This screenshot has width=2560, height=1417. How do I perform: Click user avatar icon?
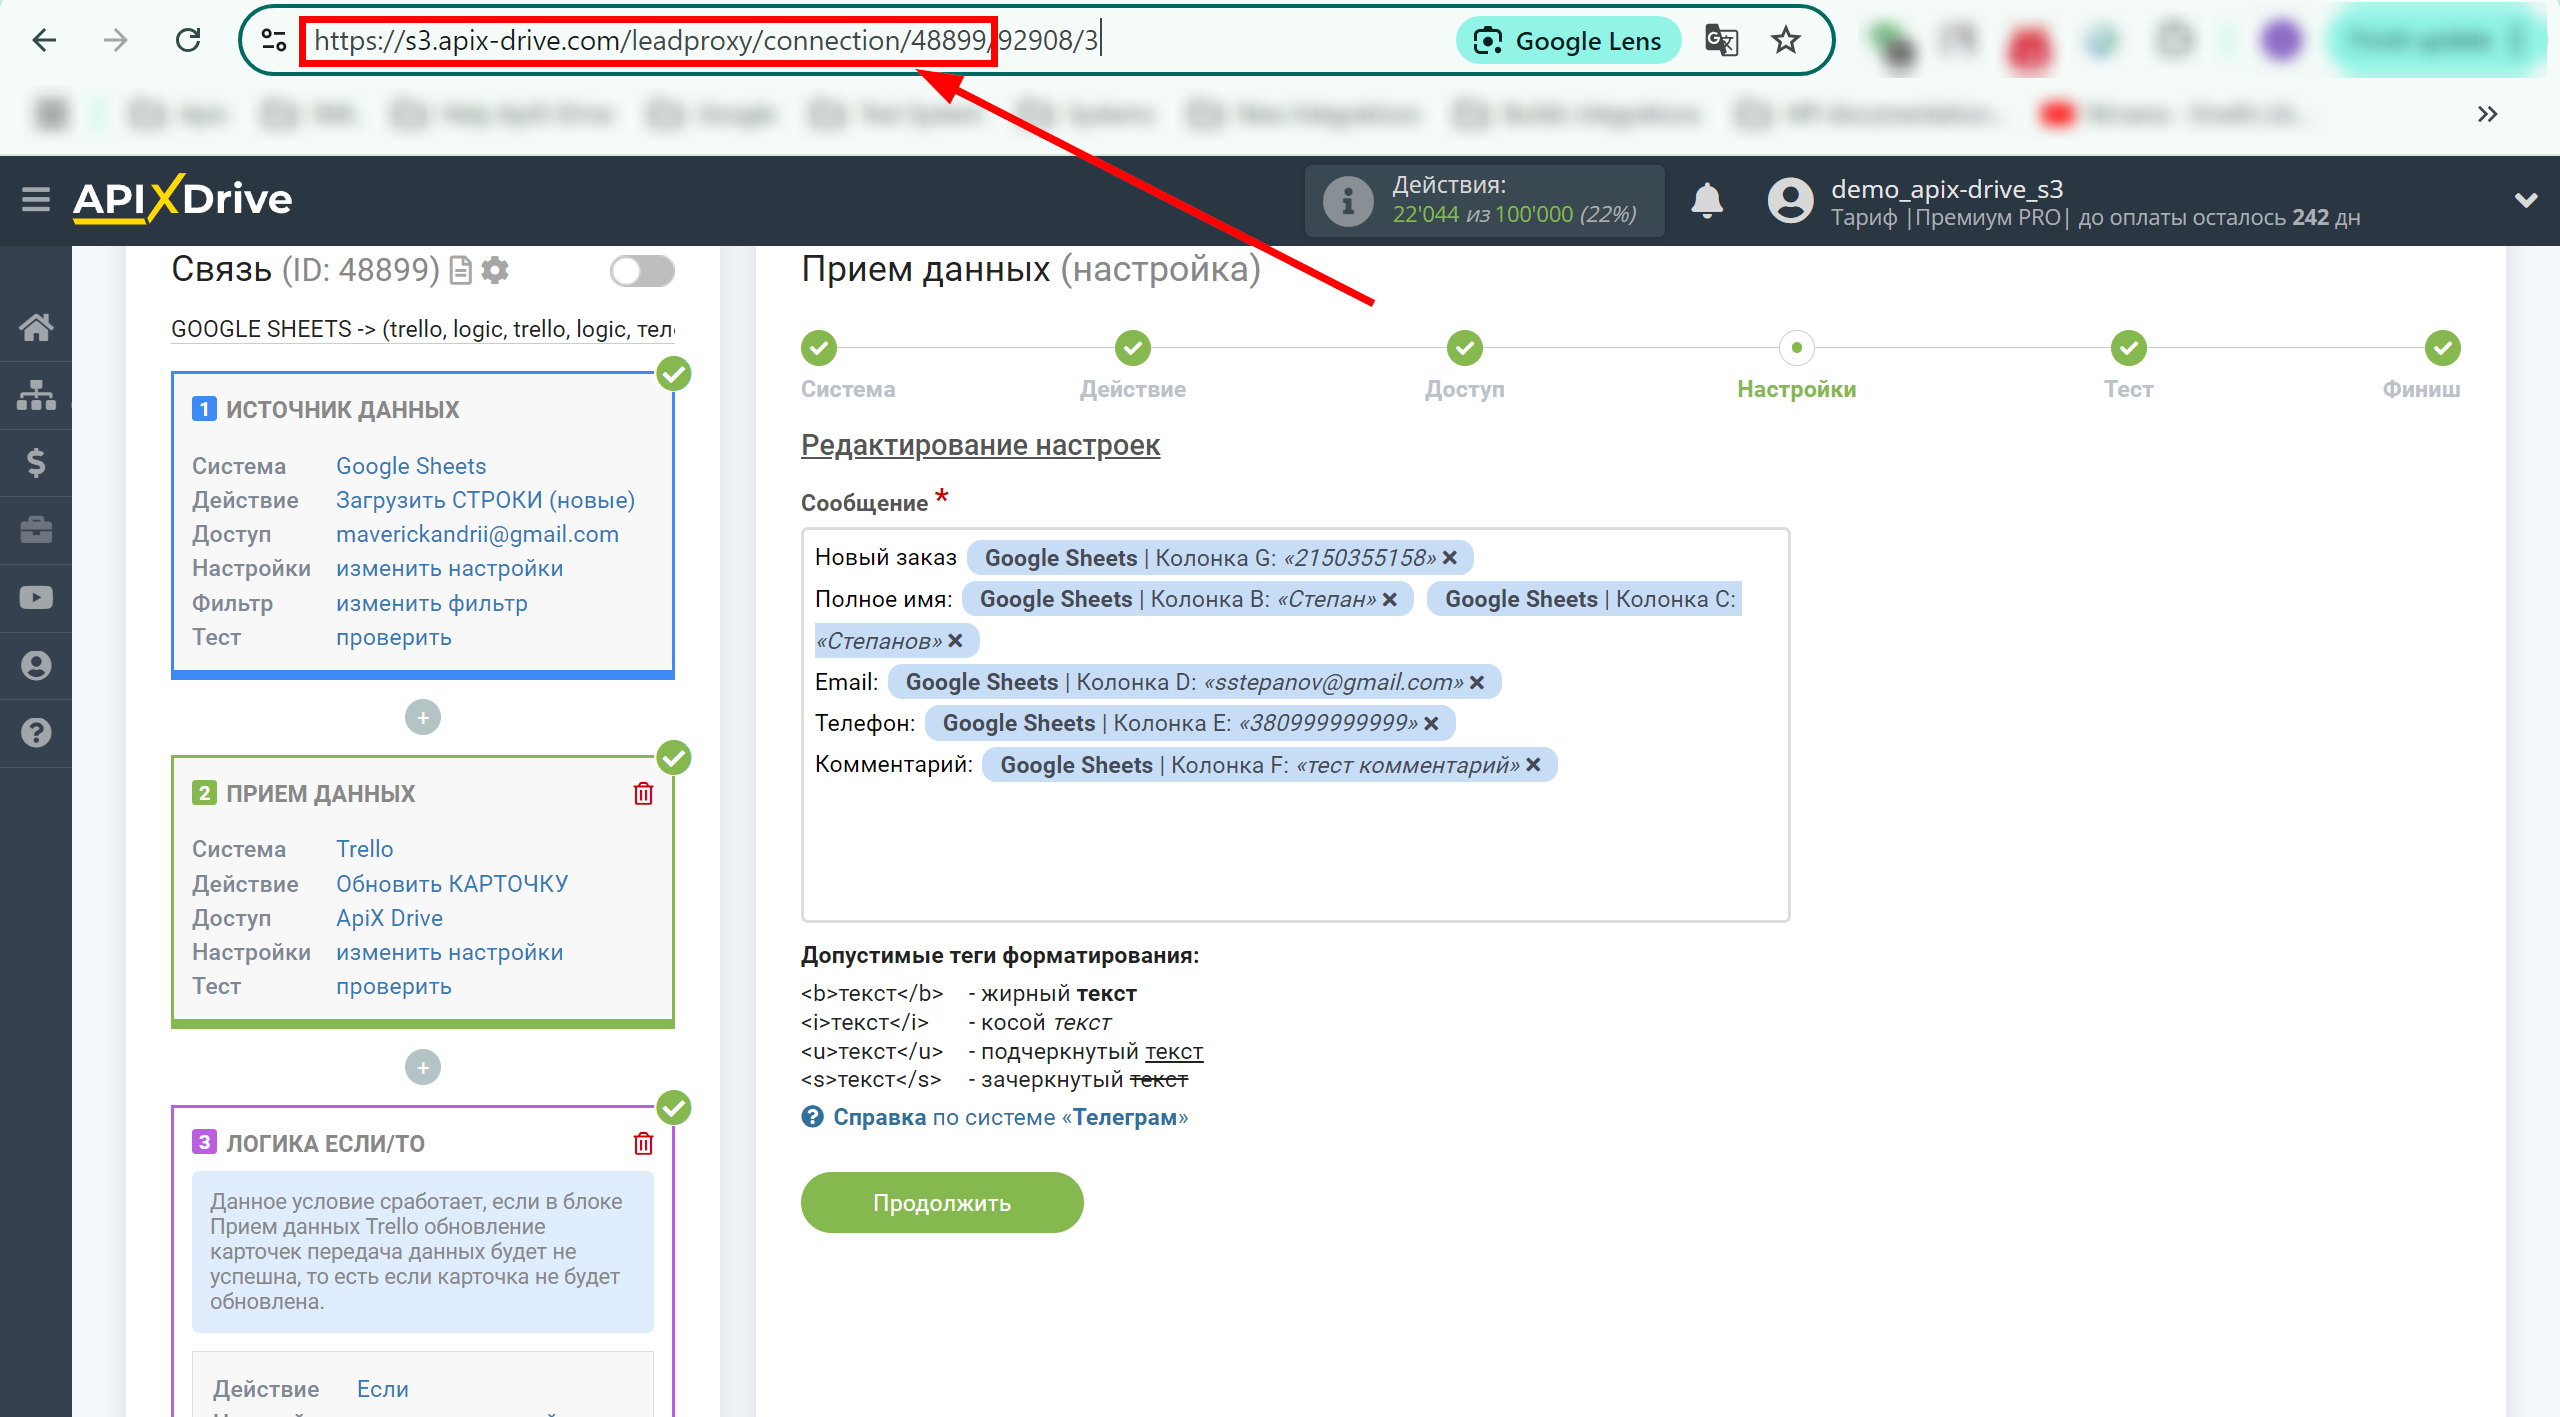pyautogui.click(x=1790, y=201)
